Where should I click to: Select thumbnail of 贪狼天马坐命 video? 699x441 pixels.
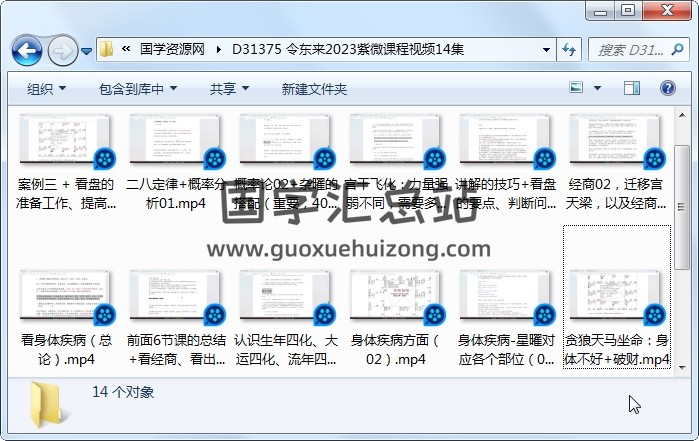point(616,297)
